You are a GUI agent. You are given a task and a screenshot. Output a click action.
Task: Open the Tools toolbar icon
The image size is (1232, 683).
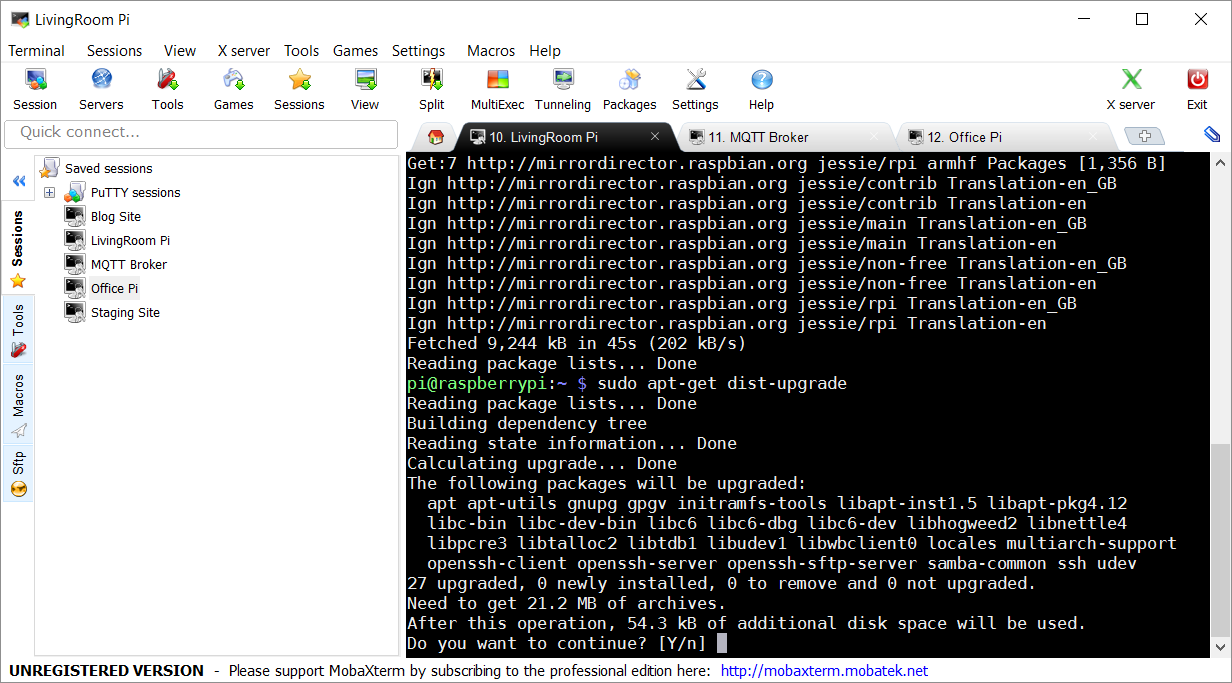[x=167, y=89]
